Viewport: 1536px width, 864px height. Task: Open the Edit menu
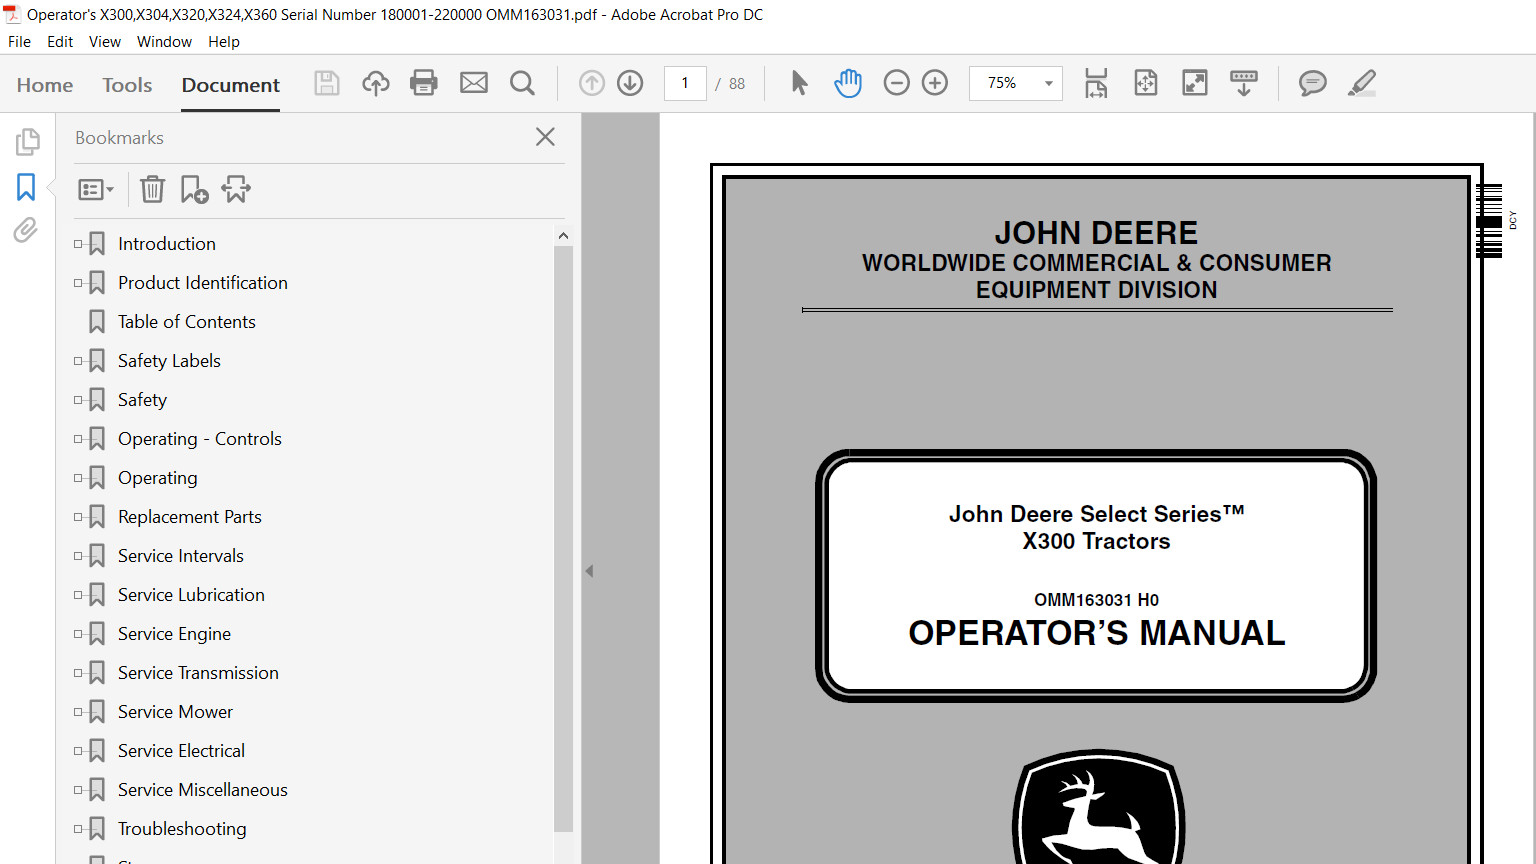click(60, 42)
